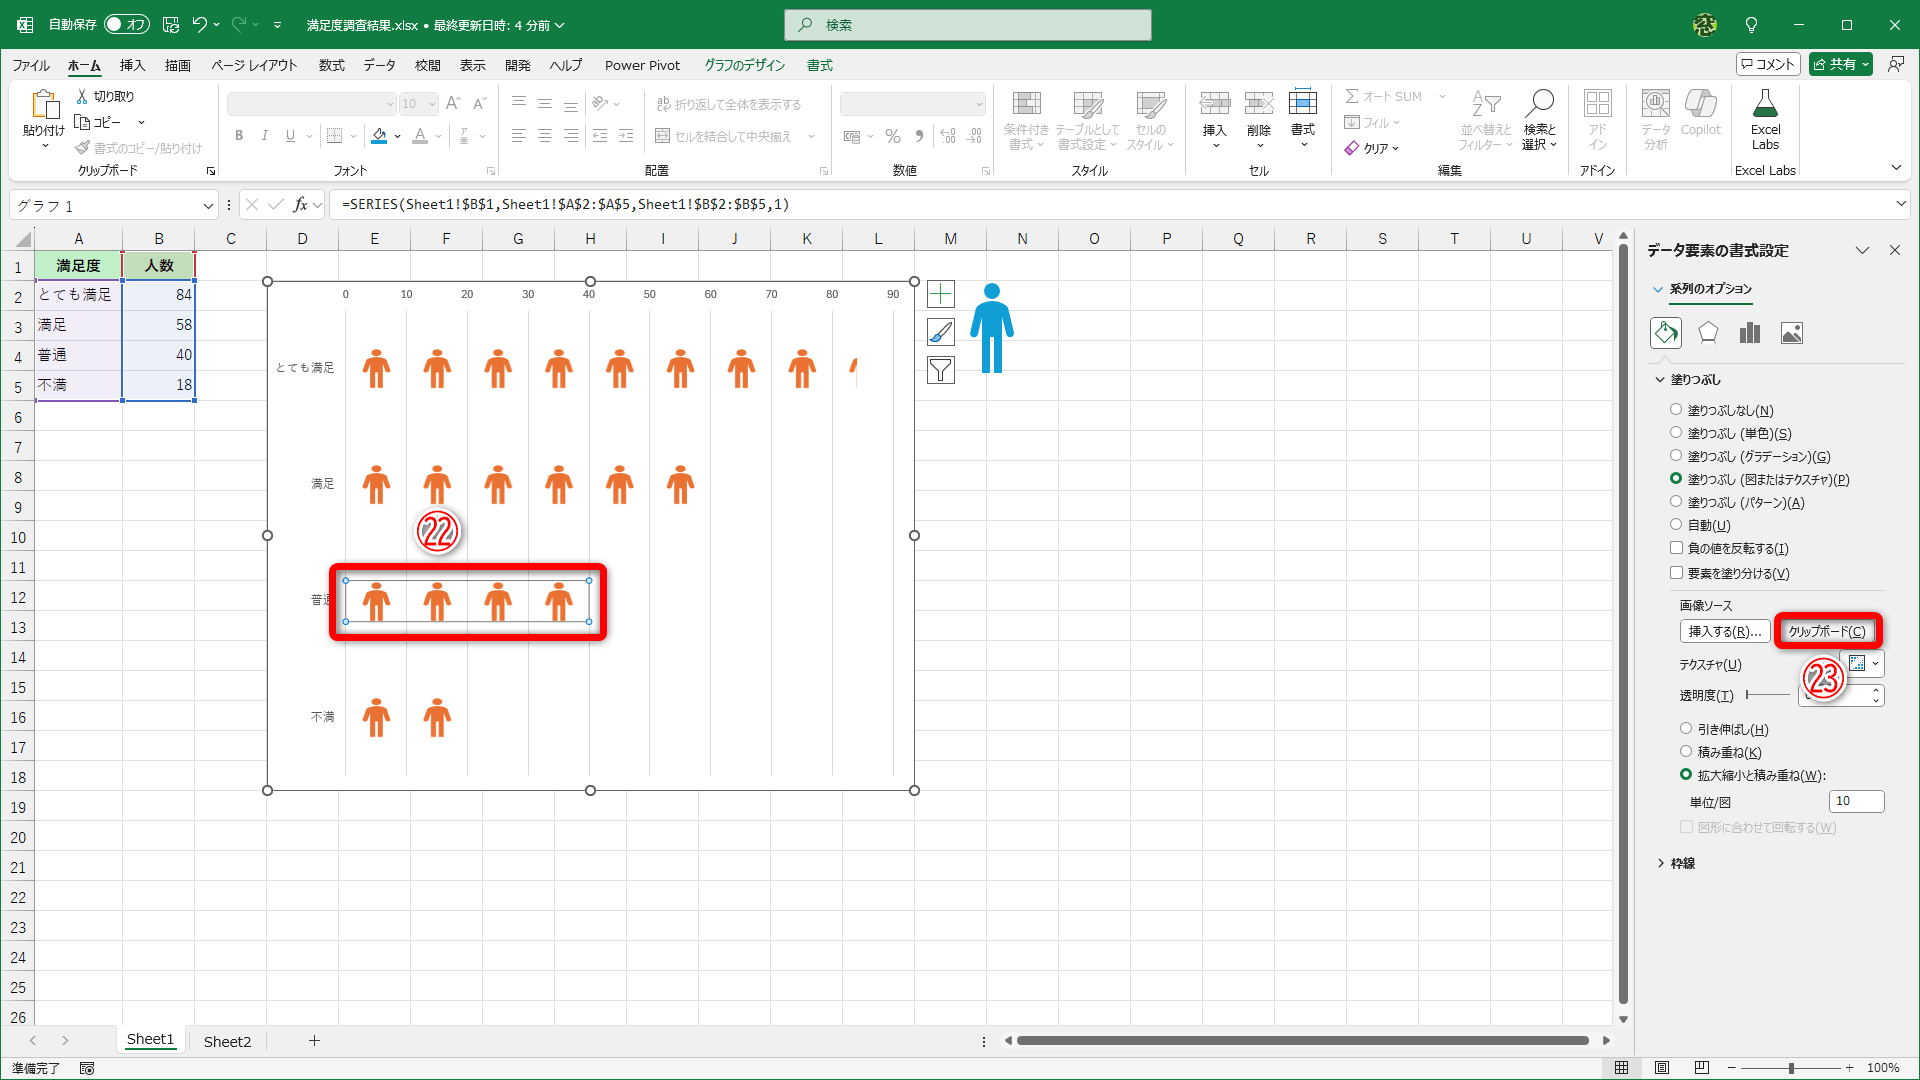Open the Texture dropdown
Screen dimensions: 1920x1080
(1874, 664)
